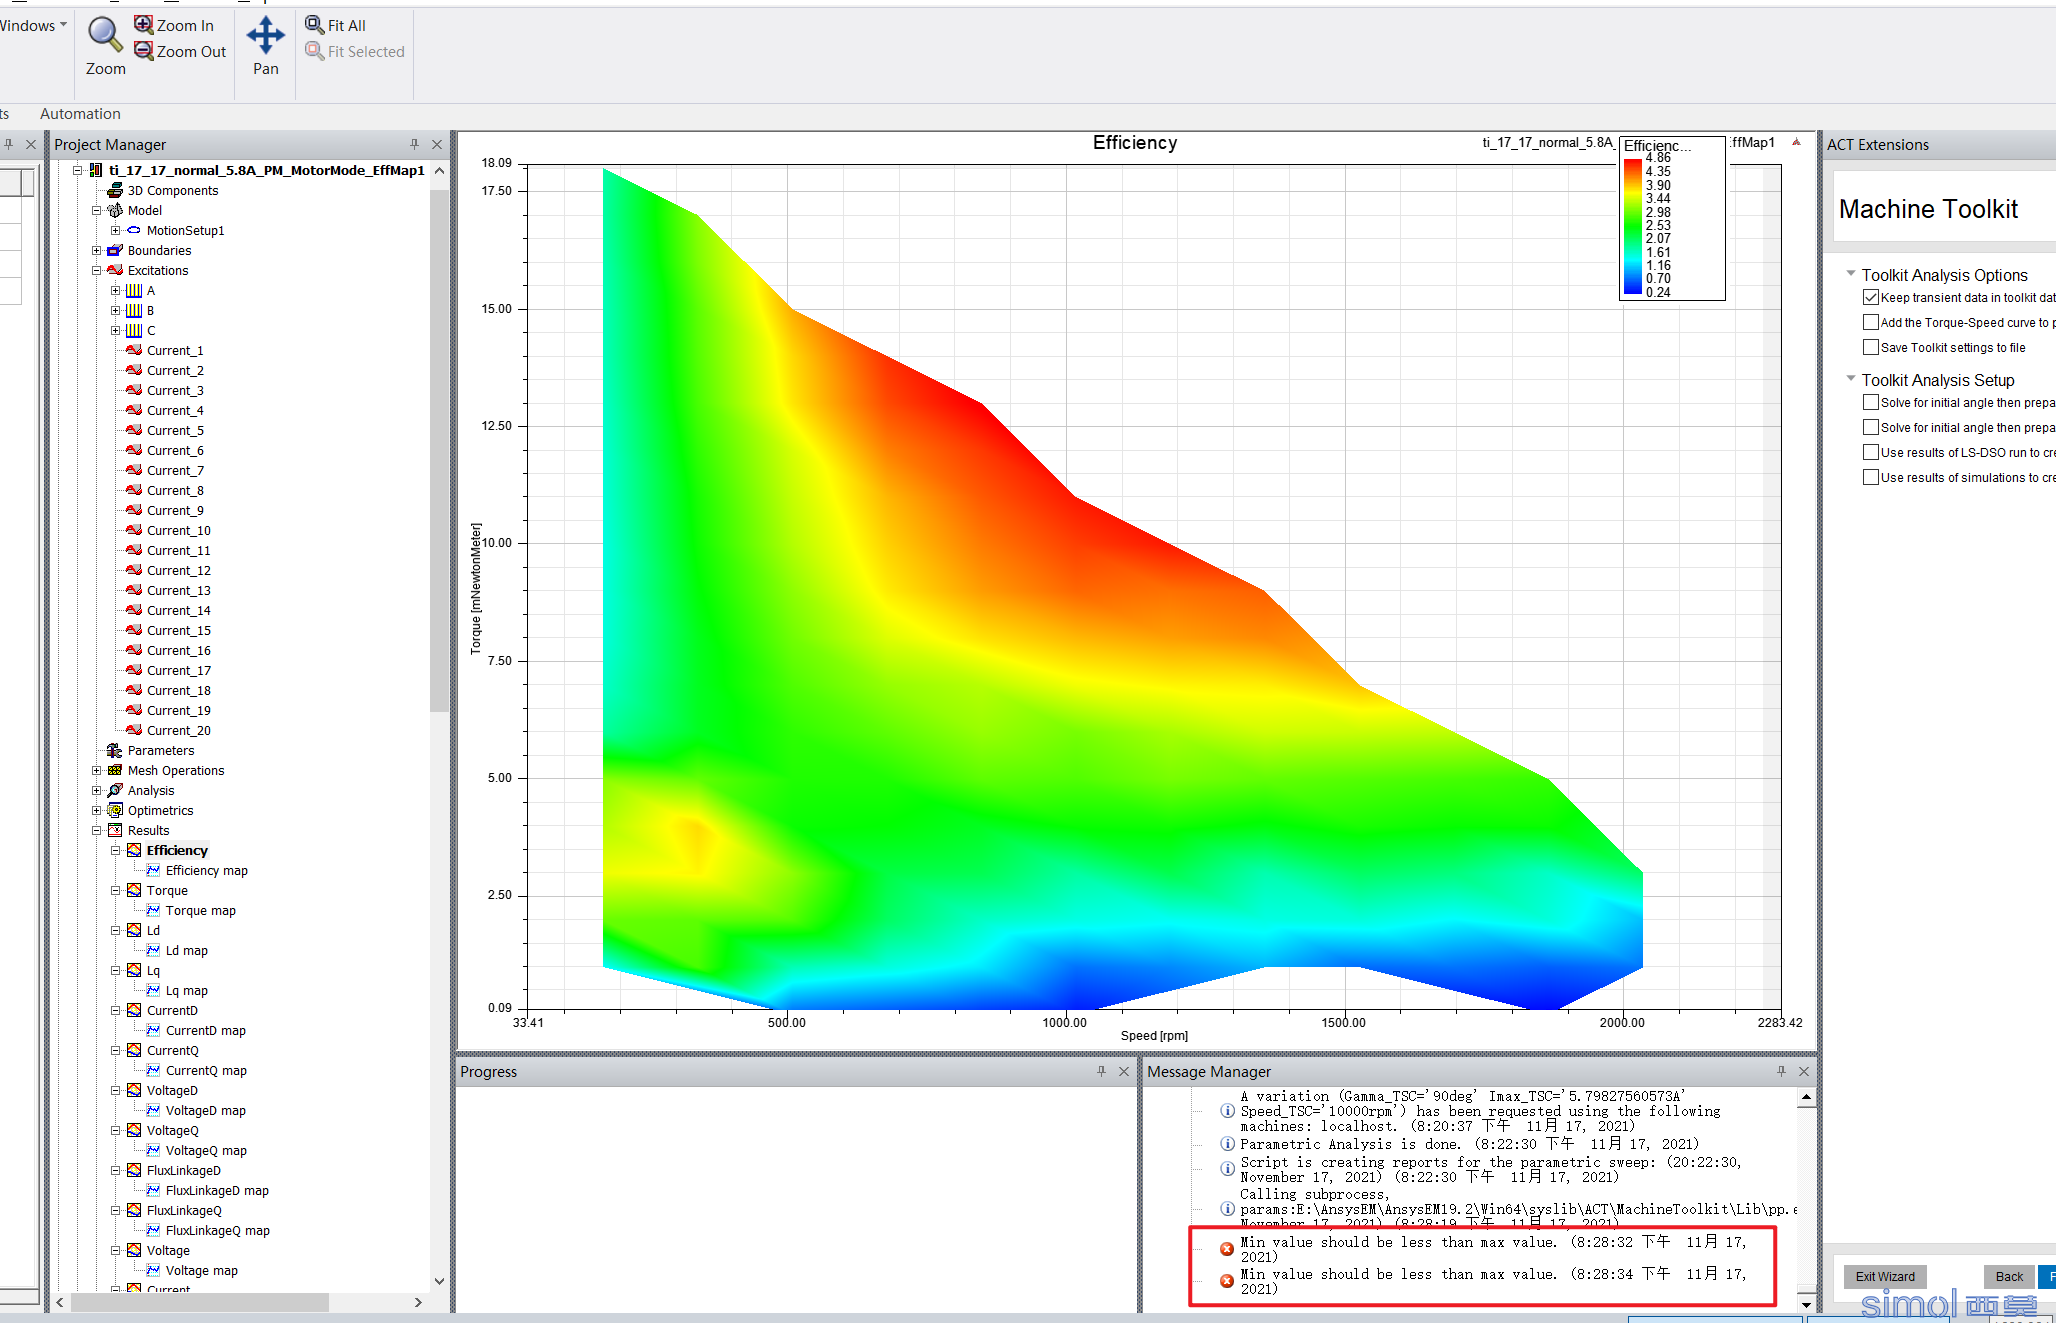Expand the Boundaries tree node
The image size is (2056, 1323).
(x=97, y=250)
